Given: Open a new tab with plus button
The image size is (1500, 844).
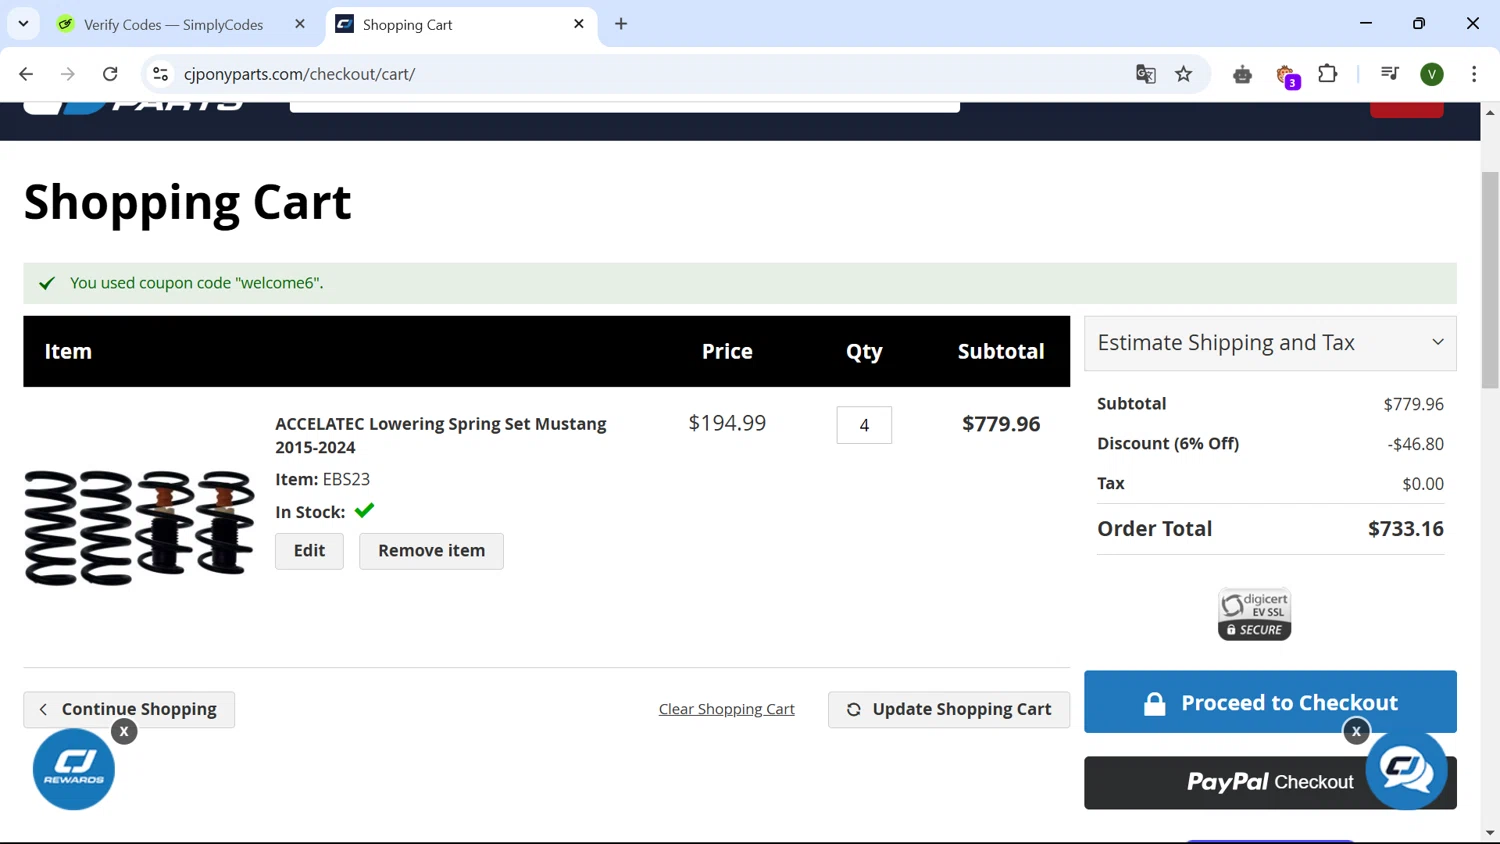Looking at the screenshot, I should click(621, 24).
